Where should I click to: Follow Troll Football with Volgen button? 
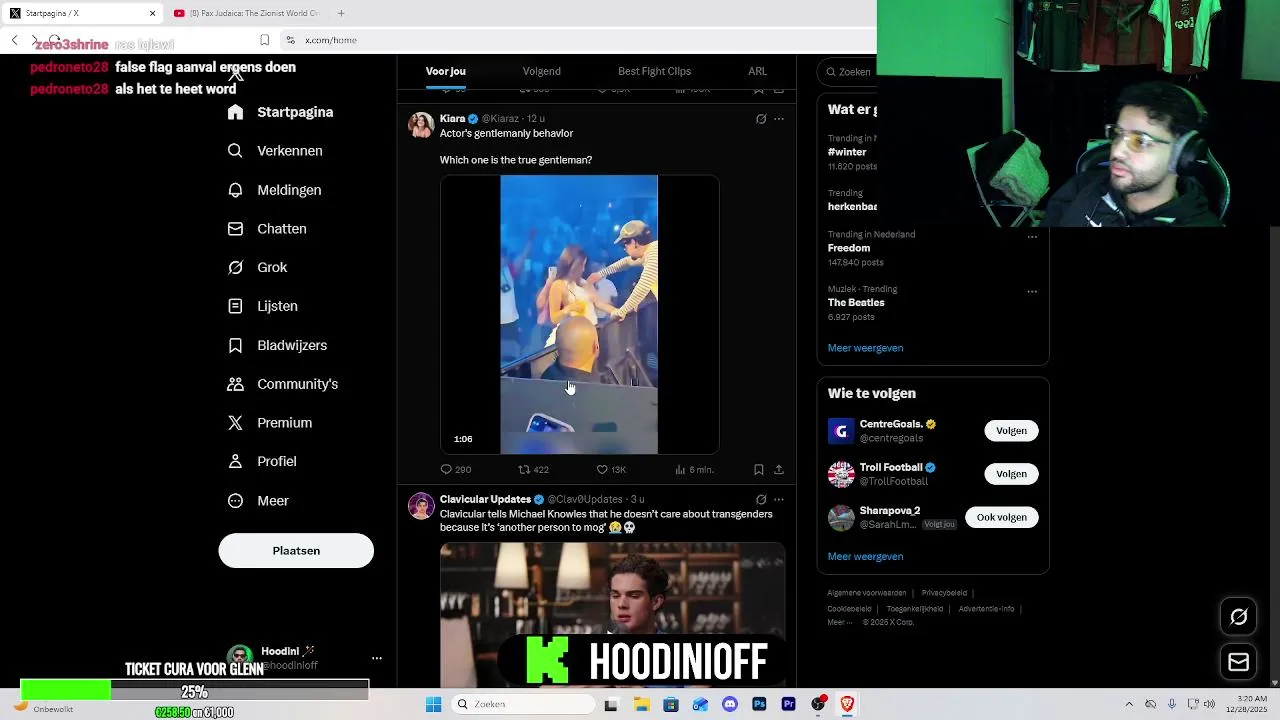coord(1011,473)
